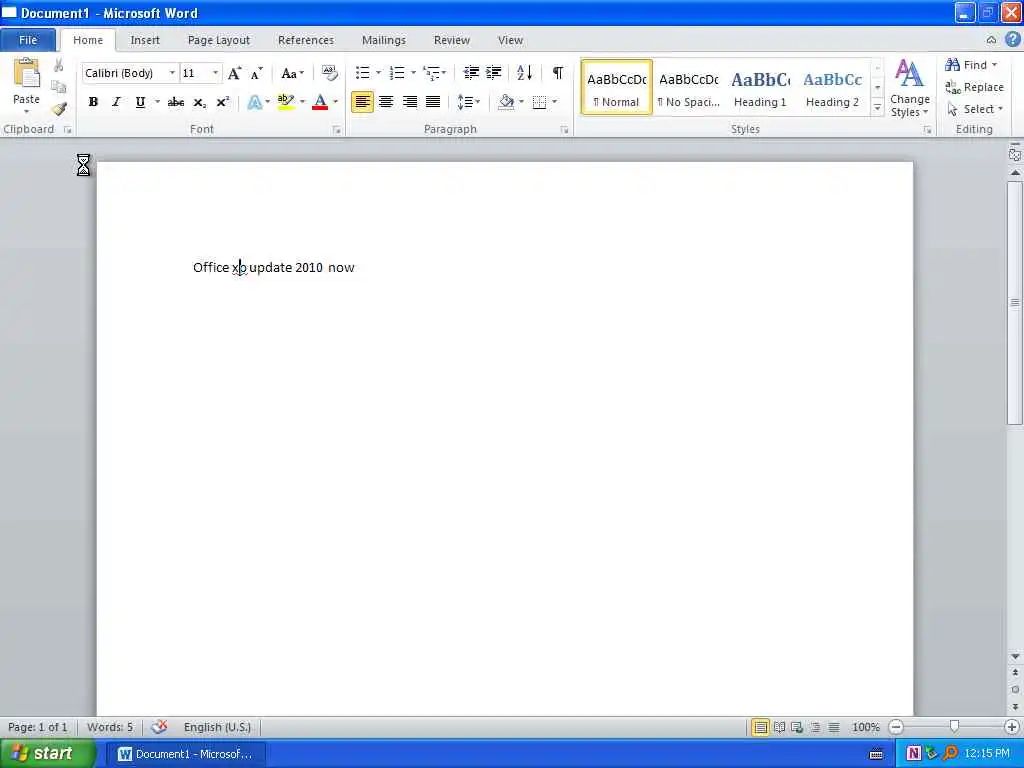1024x768 pixels.
Task: Align paragraph text to the right
Action: point(409,102)
